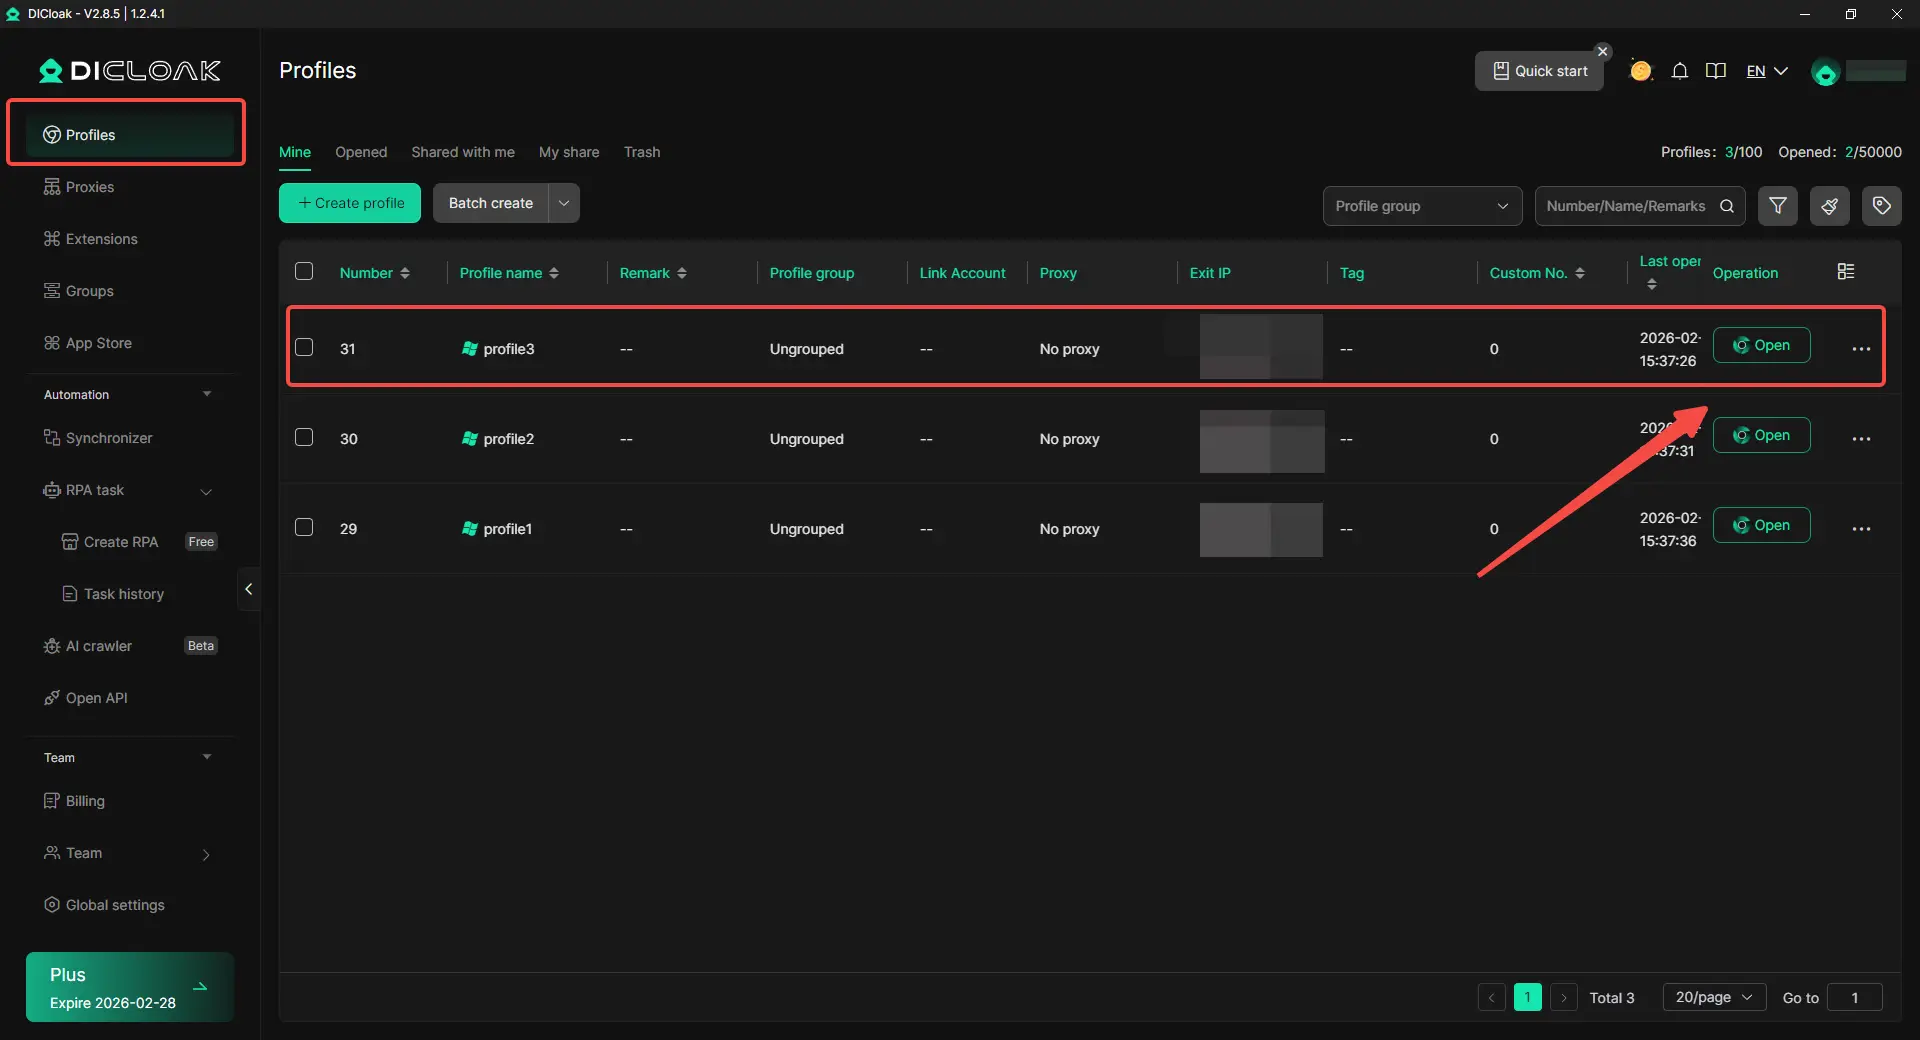Click the search magnifier icon
This screenshot has width=1920, height=1040.
pos(1727,206)
